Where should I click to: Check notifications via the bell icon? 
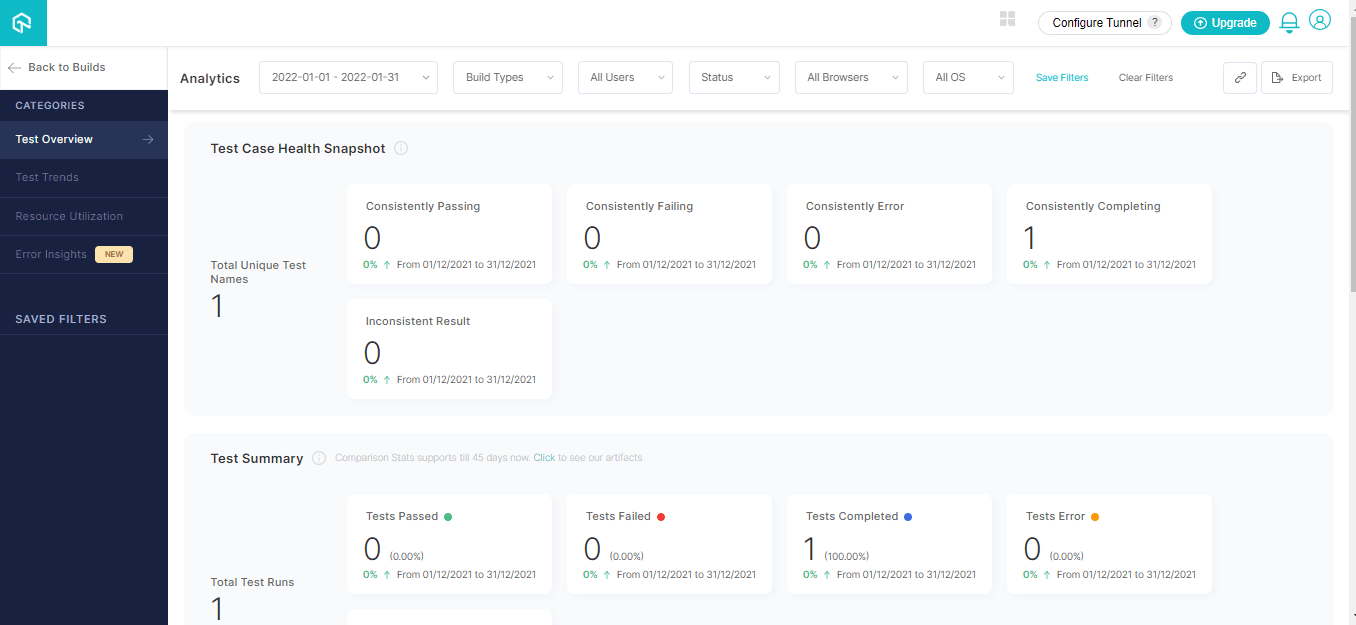point(1288,20)
